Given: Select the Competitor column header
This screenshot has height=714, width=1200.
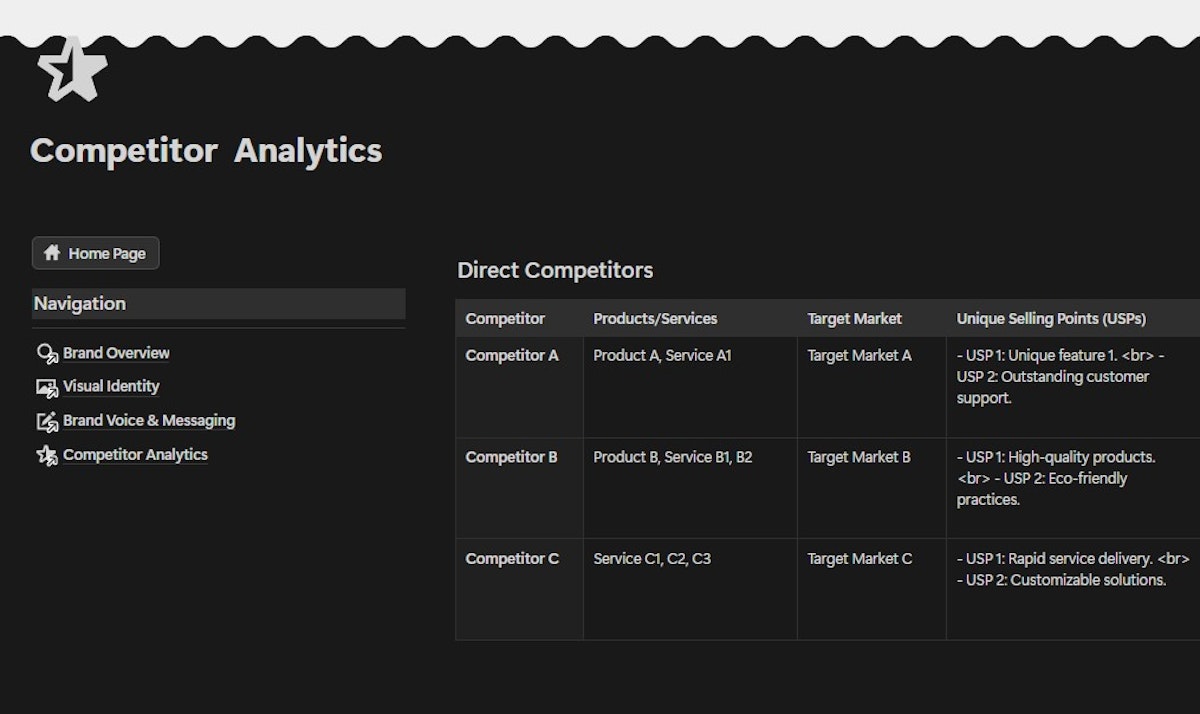Looking at the screenshot, I should [x=505, y=318].
